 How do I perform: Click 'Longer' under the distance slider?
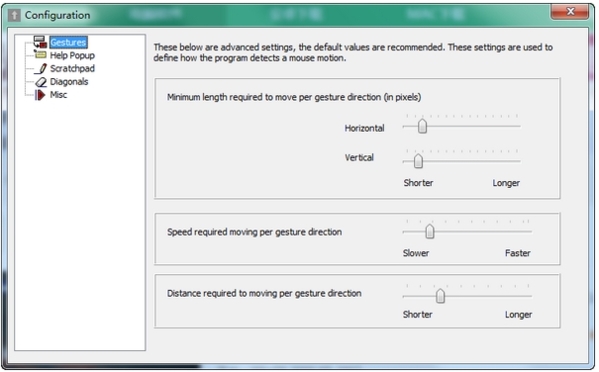tap(518, 315)
